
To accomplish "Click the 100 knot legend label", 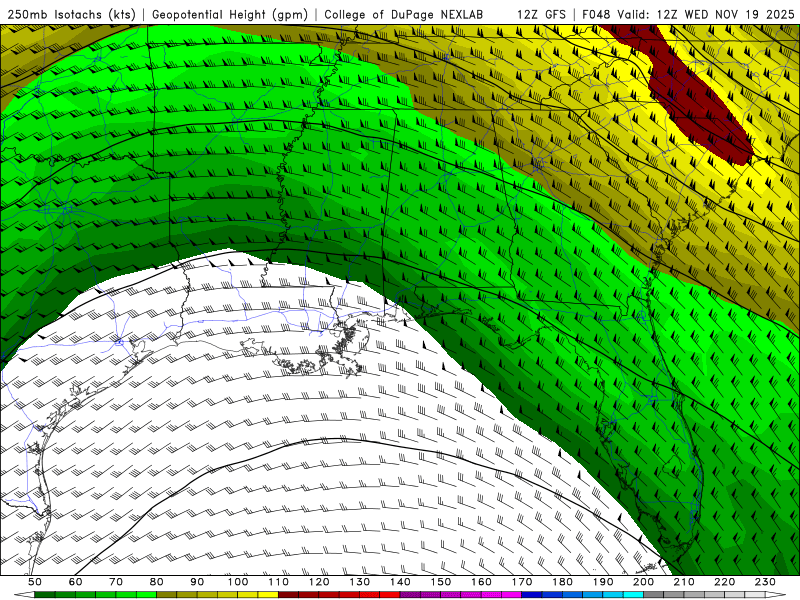I will [238, 582].
